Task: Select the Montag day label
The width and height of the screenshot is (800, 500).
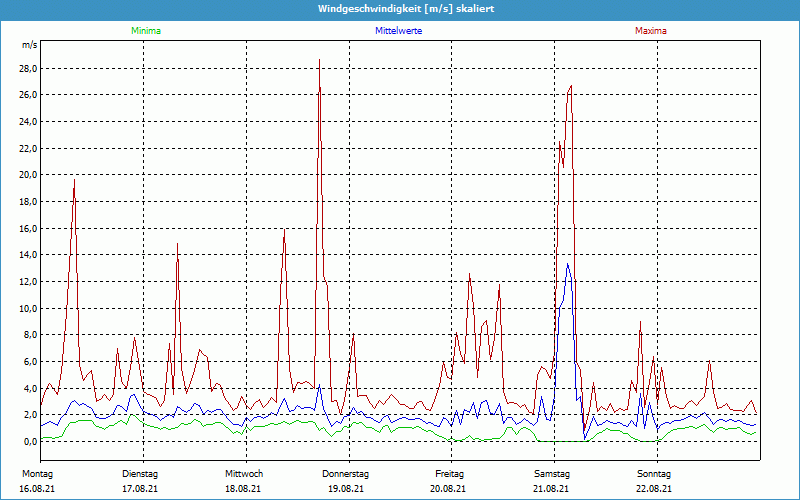Action: 37,473
